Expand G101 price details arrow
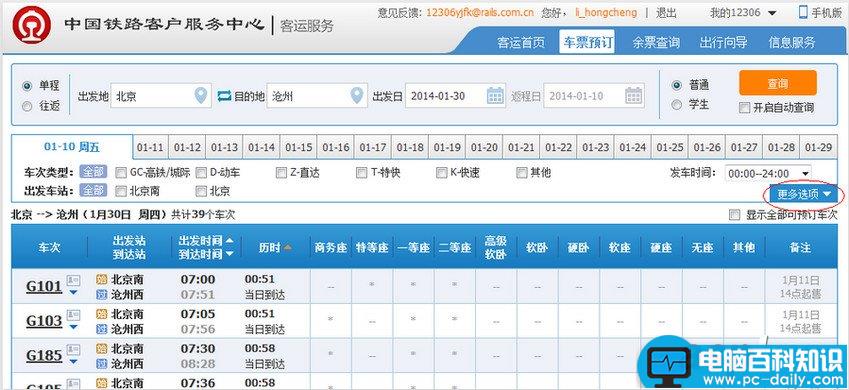Image resolution: width=849 pixels, height=390 pixels. (x=73, y=293)
